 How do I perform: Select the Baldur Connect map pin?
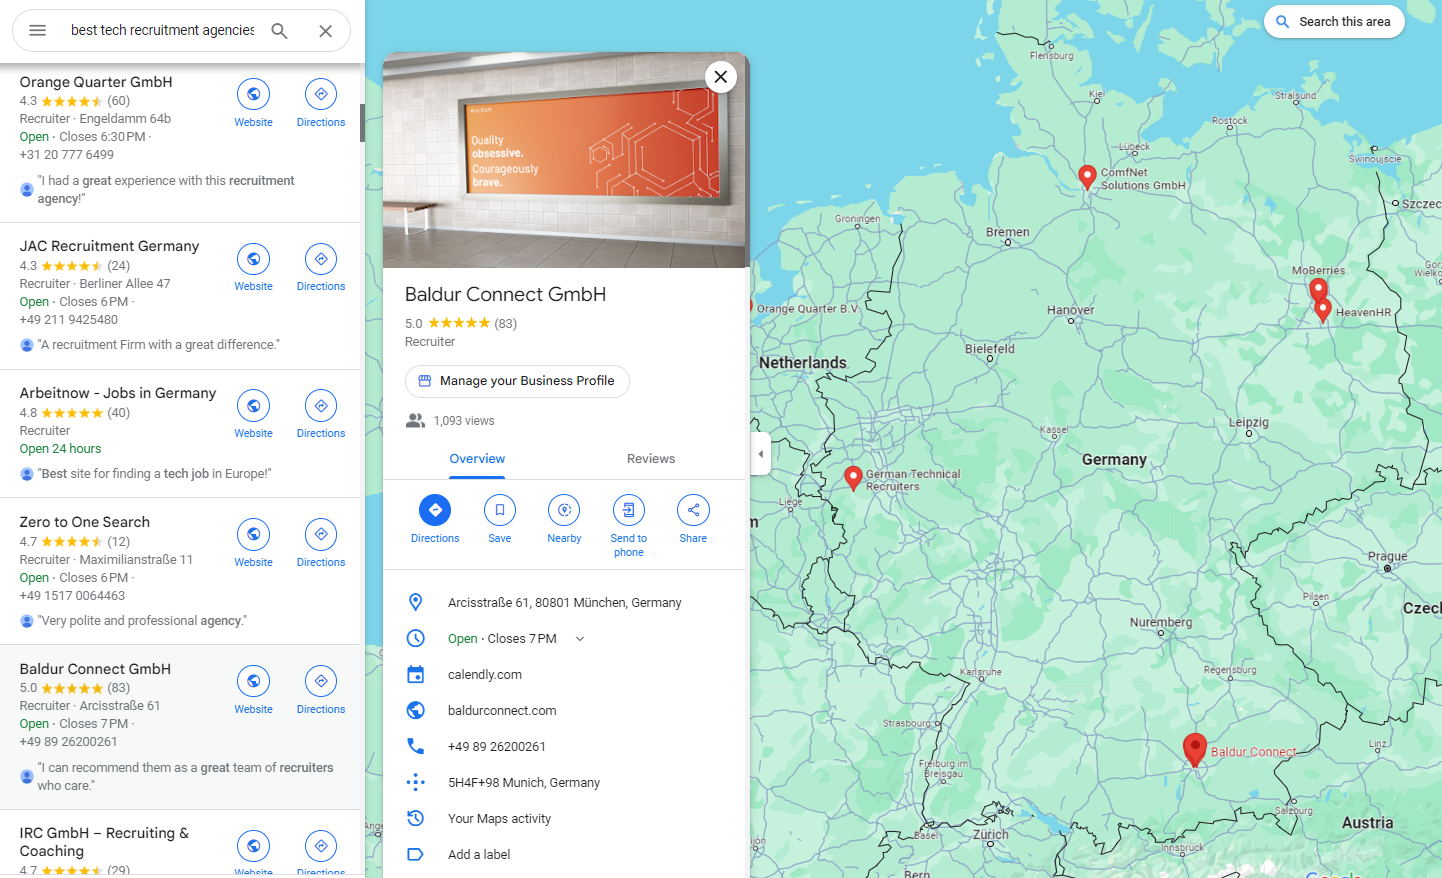tap(1195, 750)
